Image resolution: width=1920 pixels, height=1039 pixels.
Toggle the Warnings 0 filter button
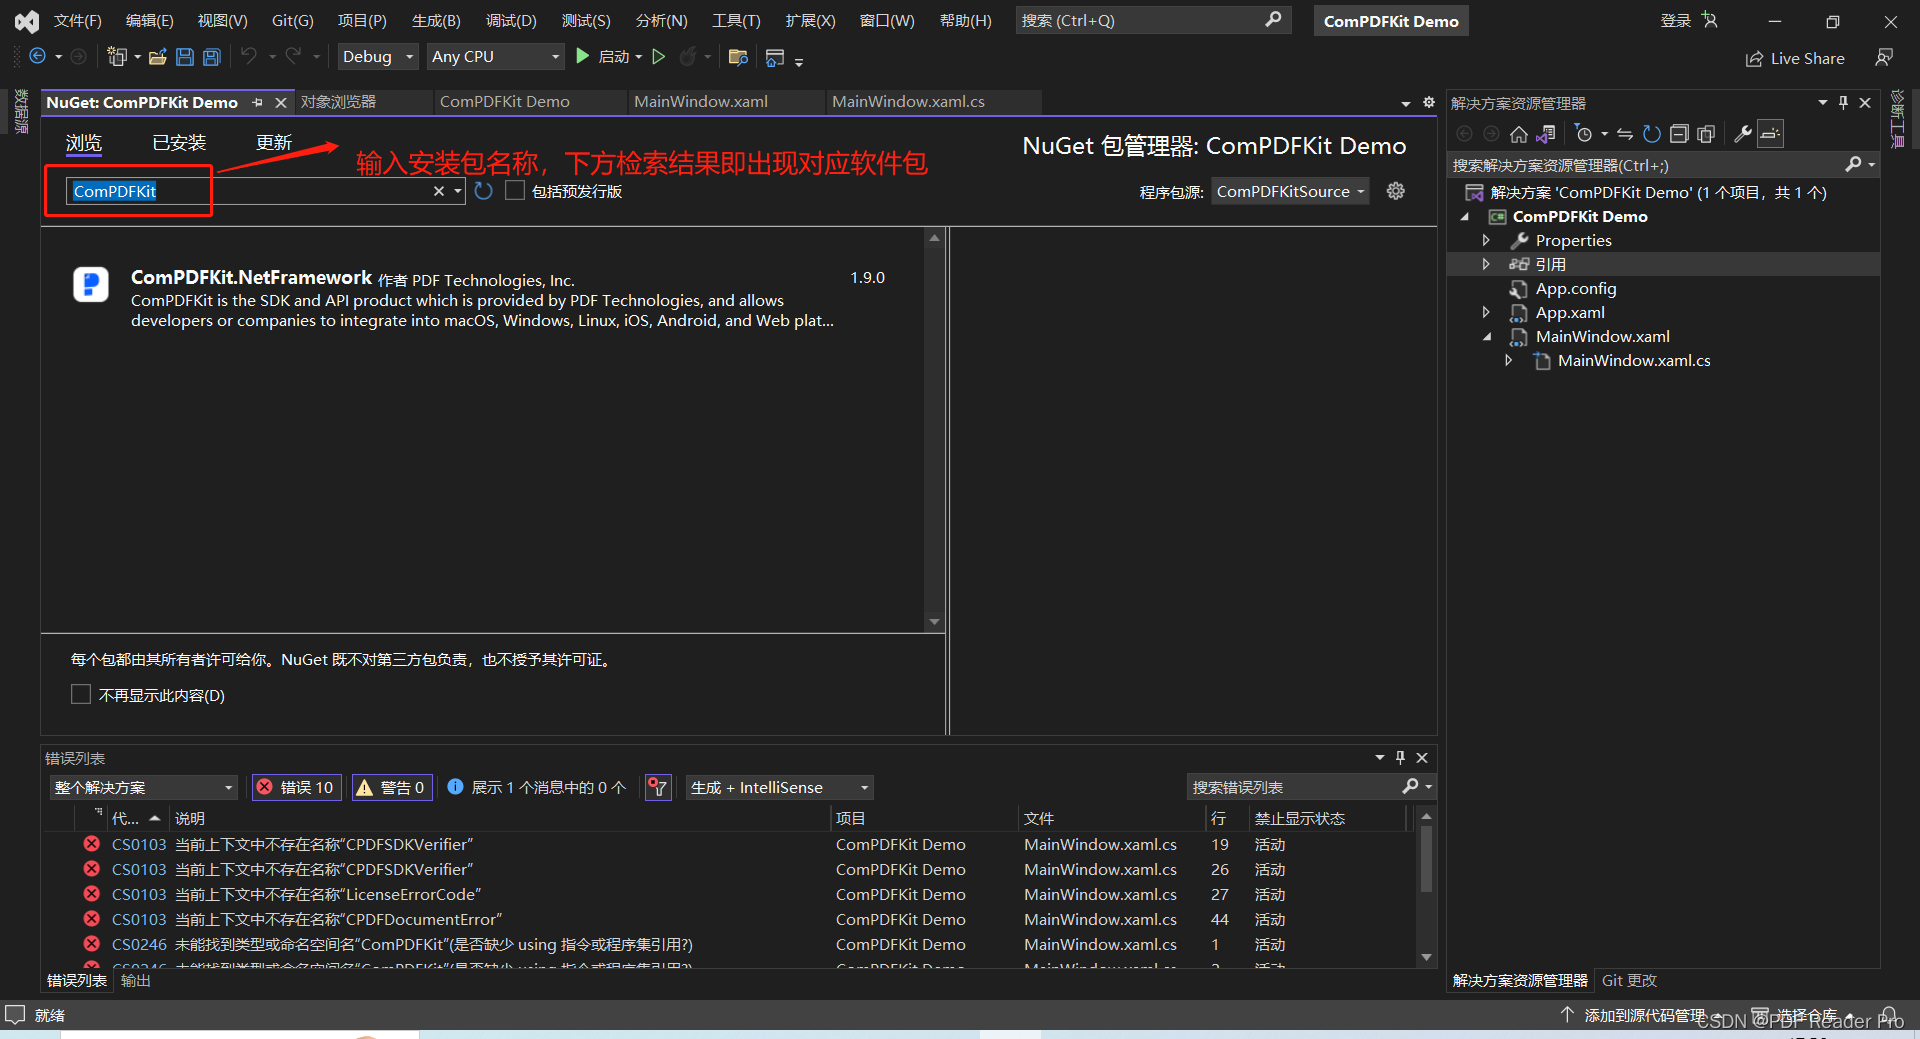click(391, 788)
